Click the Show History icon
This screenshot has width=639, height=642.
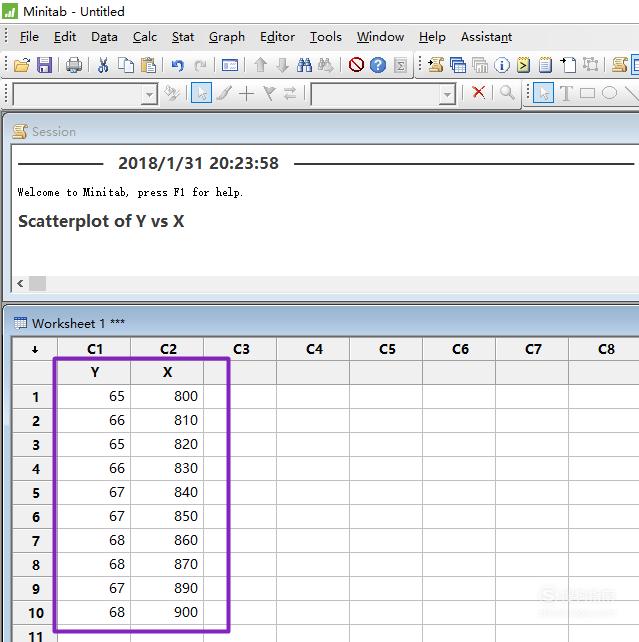pos(524,65)
